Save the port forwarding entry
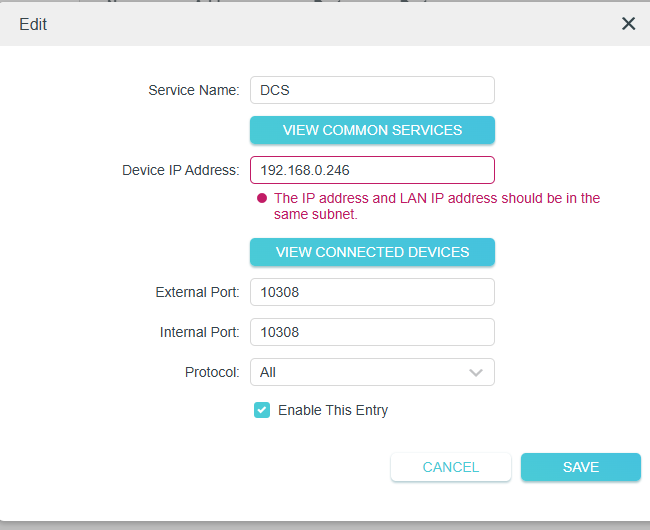This screenshot has width=650, height=530. tap(581, 467)
